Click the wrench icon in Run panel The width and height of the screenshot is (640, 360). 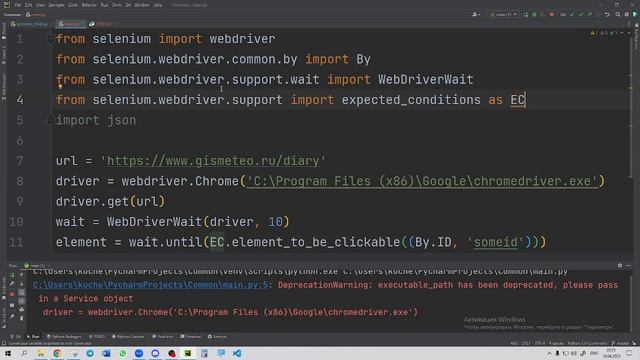click(x=12, y=284)
